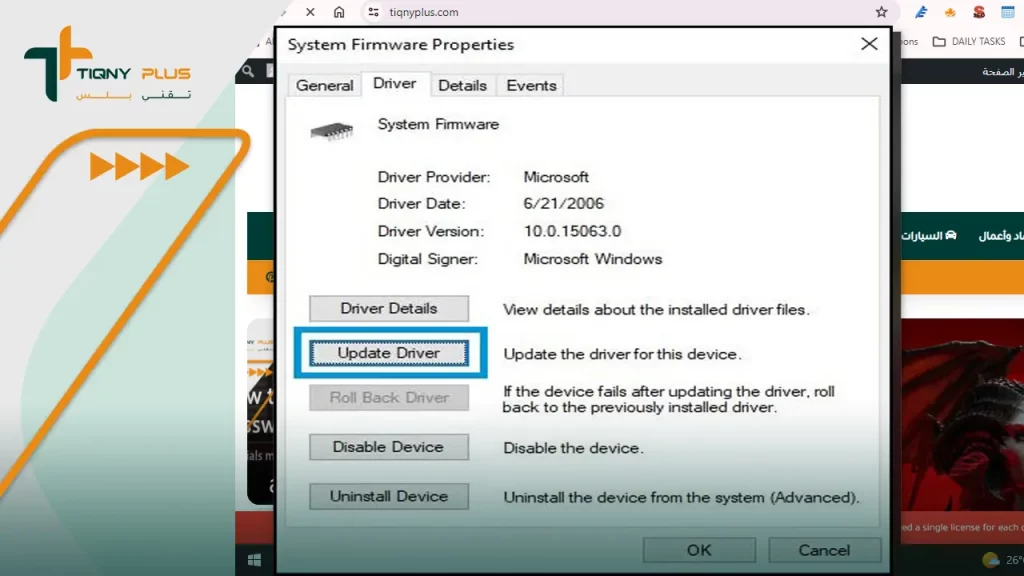
Task: Click the Uninstall Device button
Action: pyautogui.click(x=389, y=496)
